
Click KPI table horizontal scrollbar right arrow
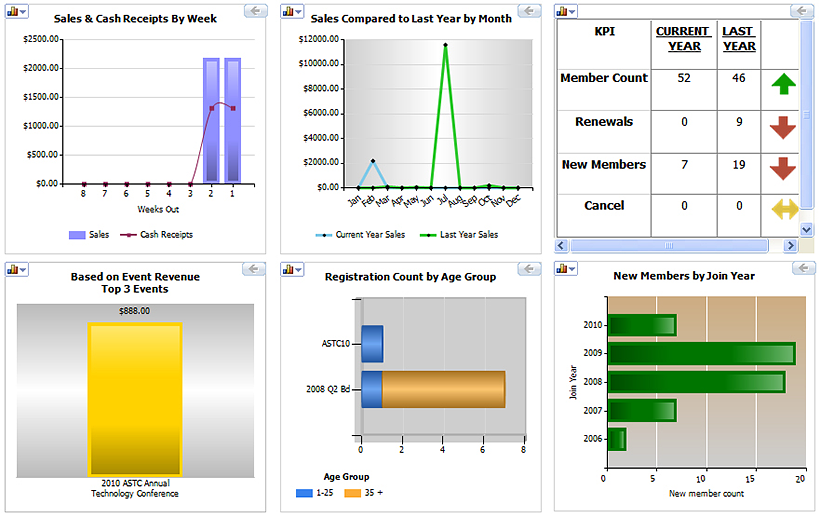(x=792, y=245)
